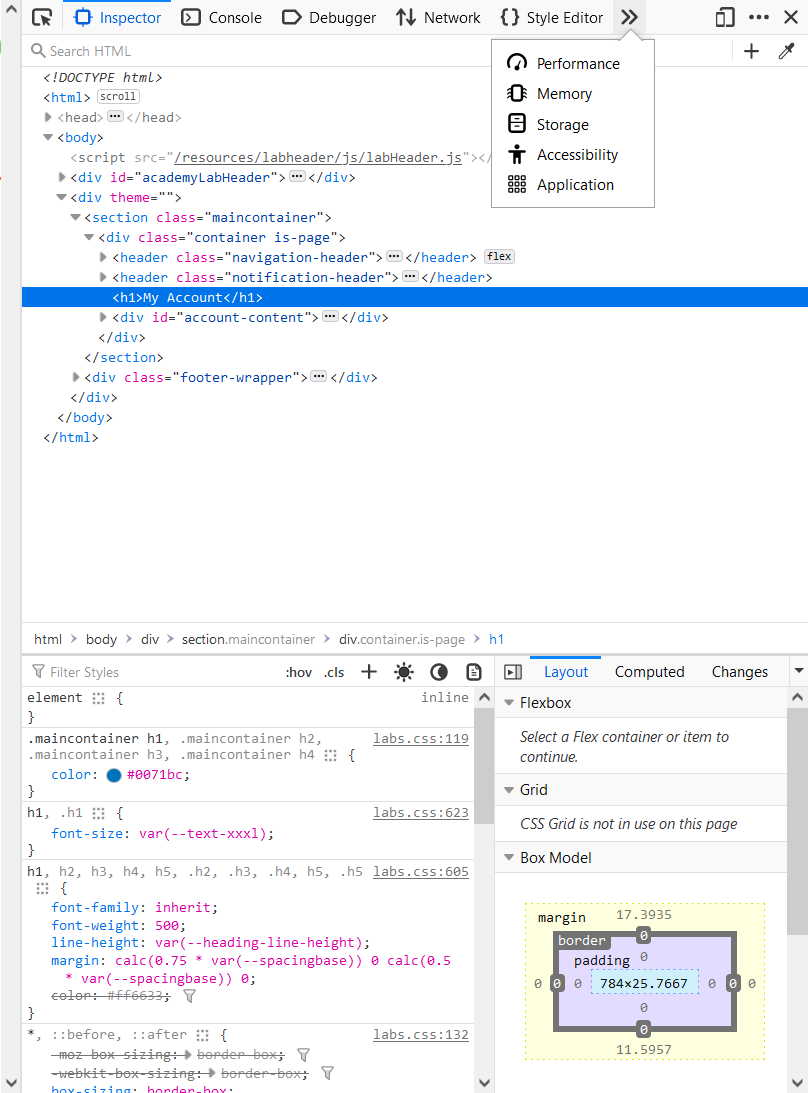Switch to the Debugger tab
Image resolution: width=808 pixels, height=1093 pixels.
click(x=328, y=17)
